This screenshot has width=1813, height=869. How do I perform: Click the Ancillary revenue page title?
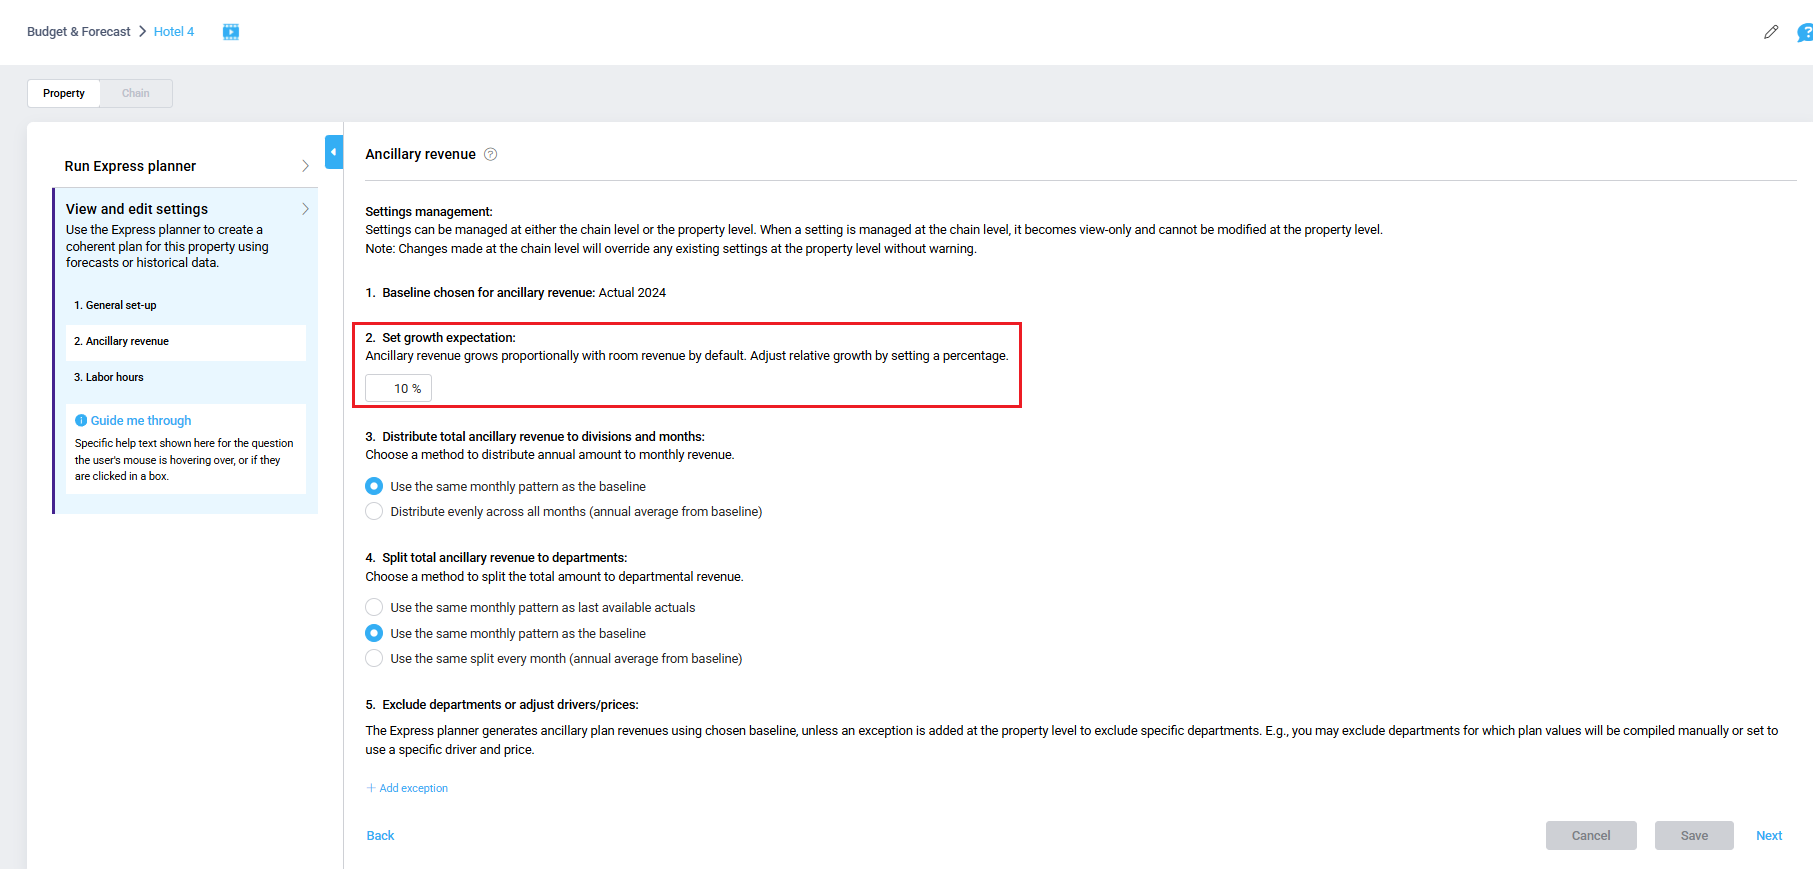pos(420,154)
